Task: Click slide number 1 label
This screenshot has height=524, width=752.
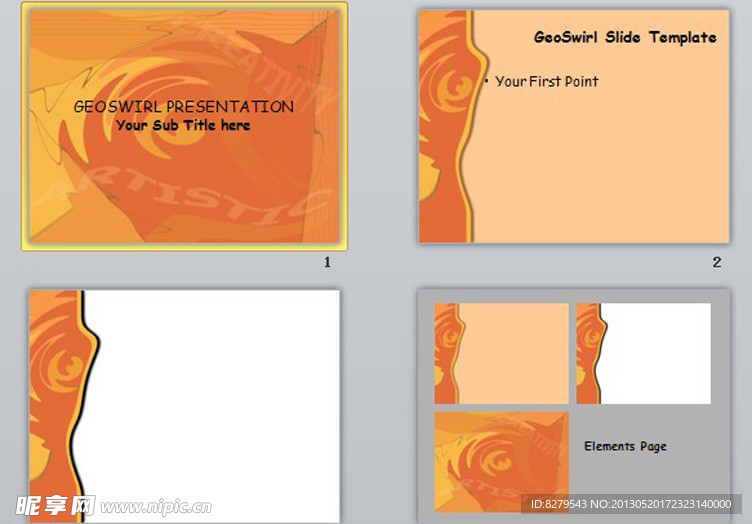Action: point(327,262)
